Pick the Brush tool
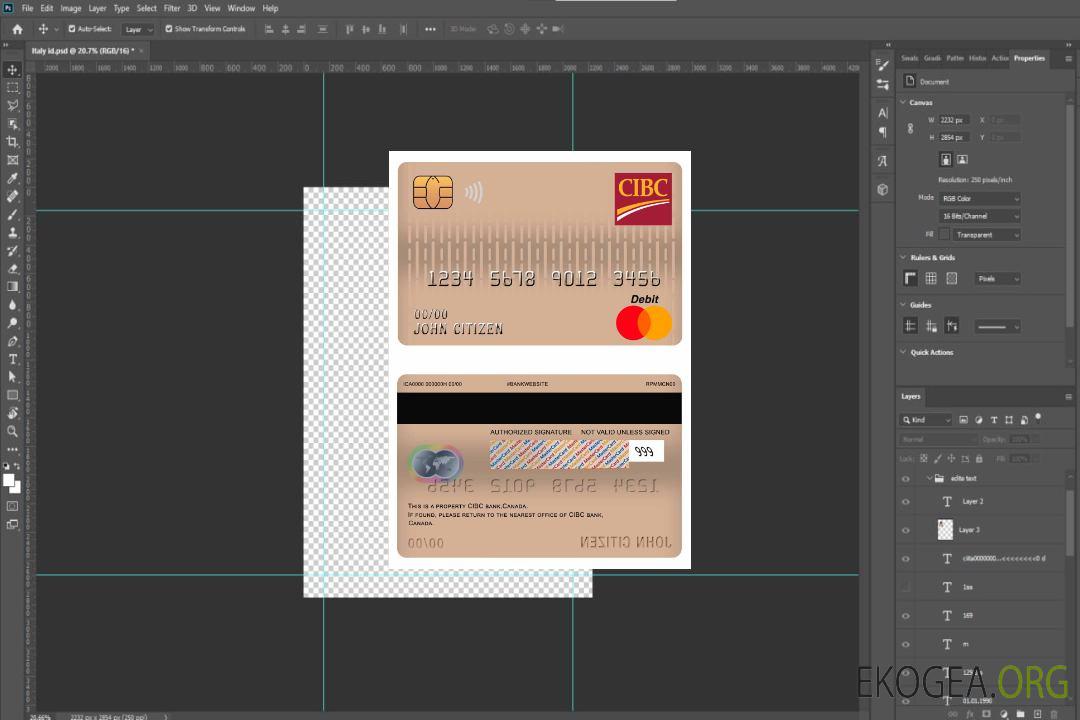 pyautogui.click(x=12, y=214)
